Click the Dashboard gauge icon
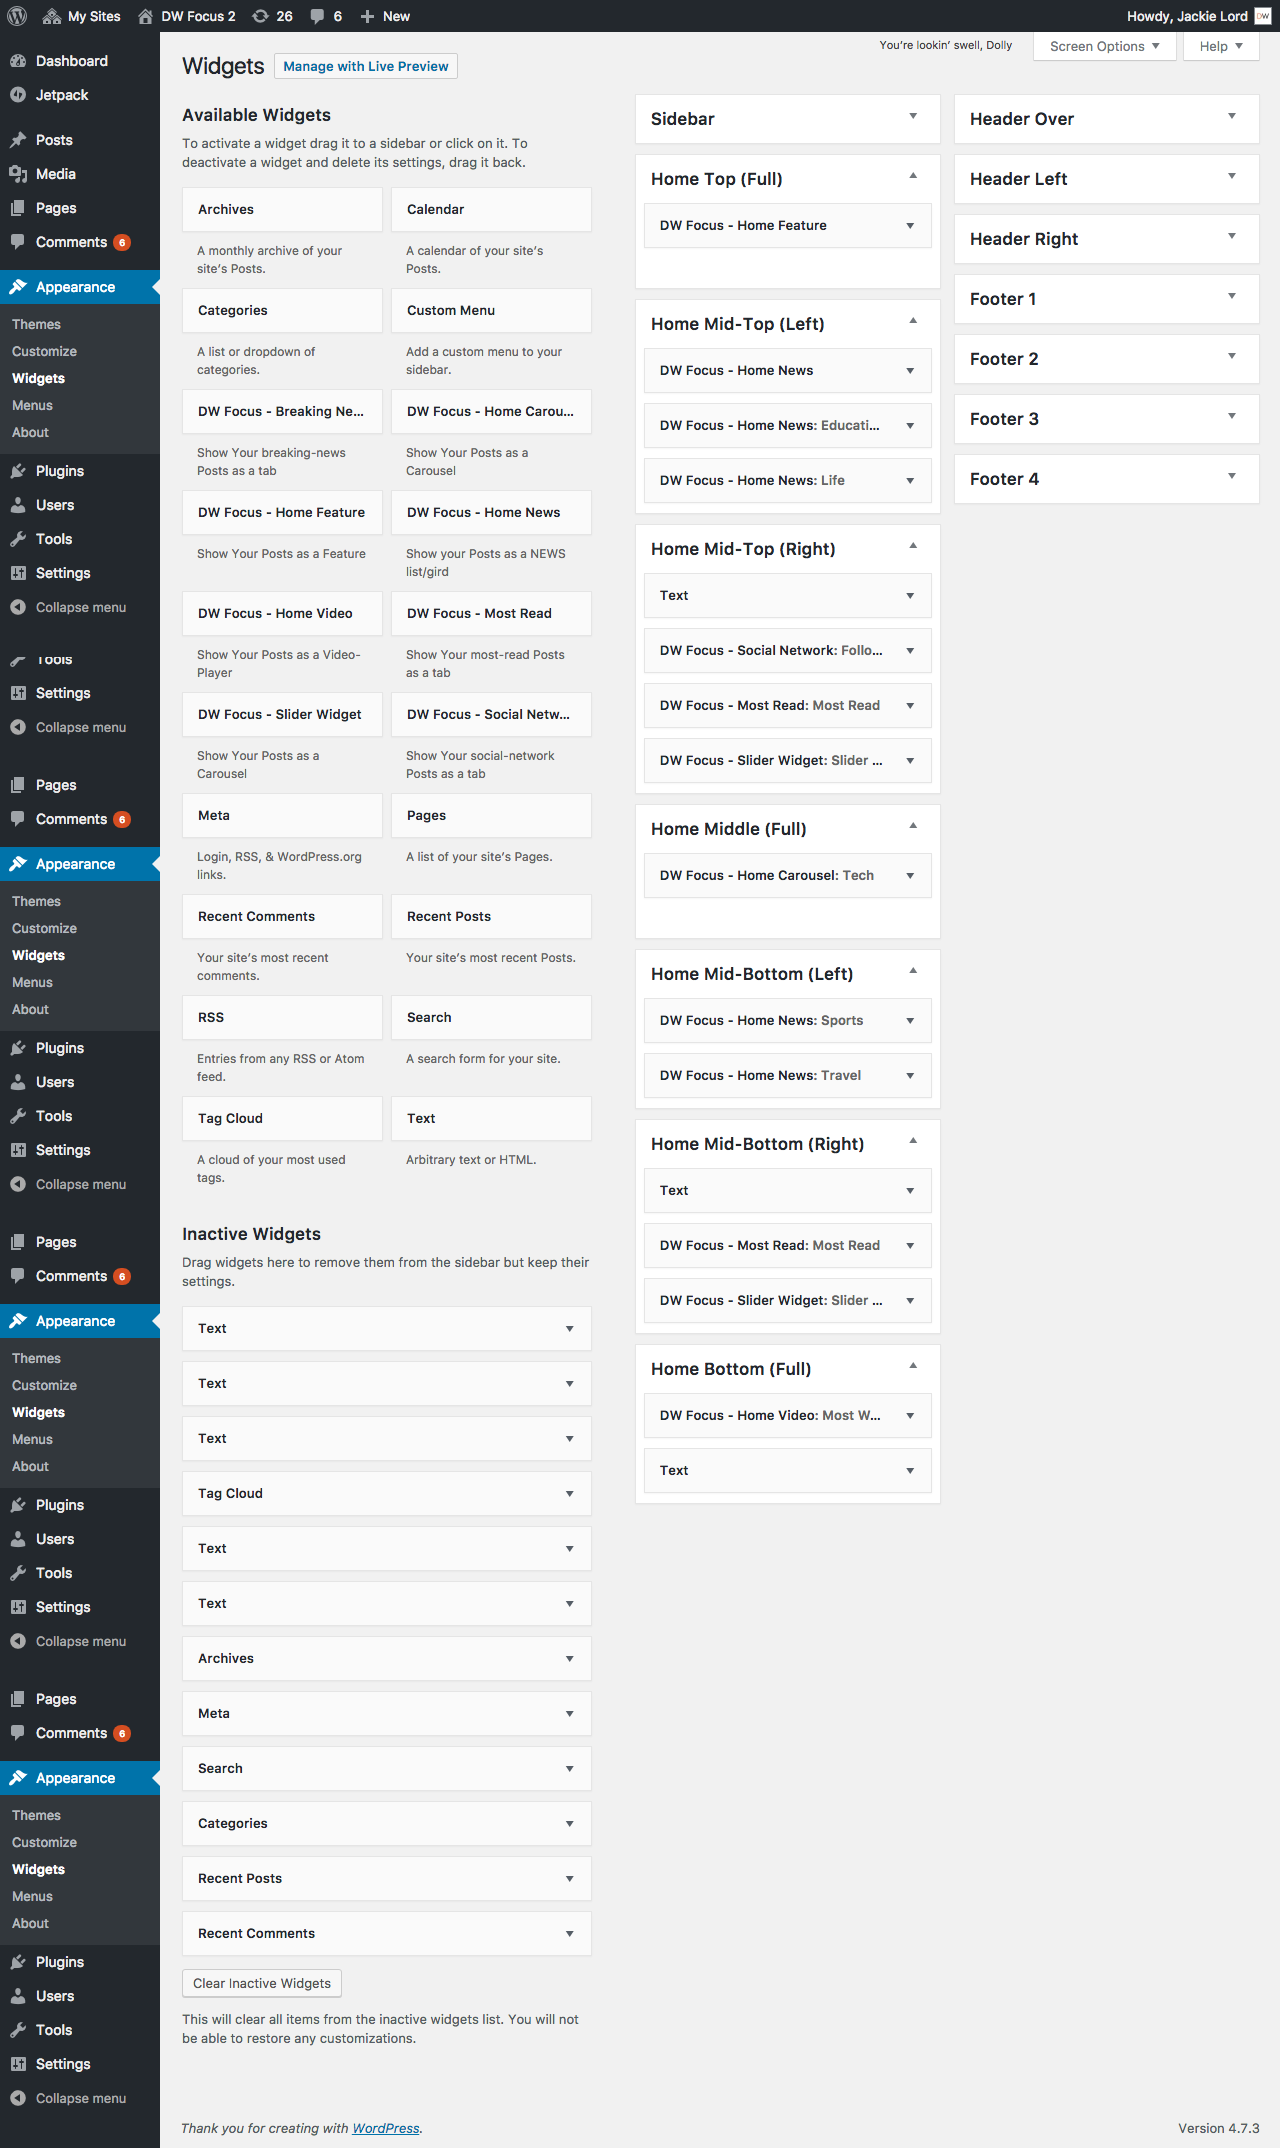The width and height of the screenshot is (1280, 2148). pos(18,61)
